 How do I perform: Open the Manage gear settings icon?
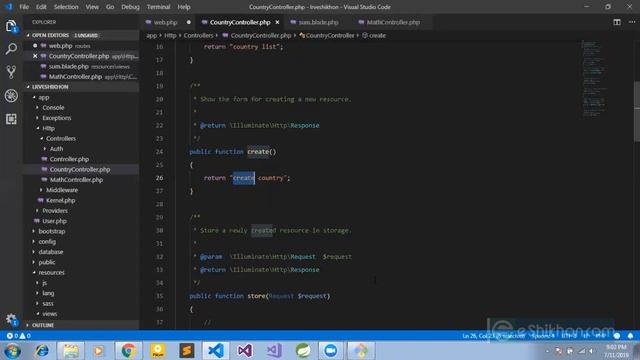click(x=11, y=319)
